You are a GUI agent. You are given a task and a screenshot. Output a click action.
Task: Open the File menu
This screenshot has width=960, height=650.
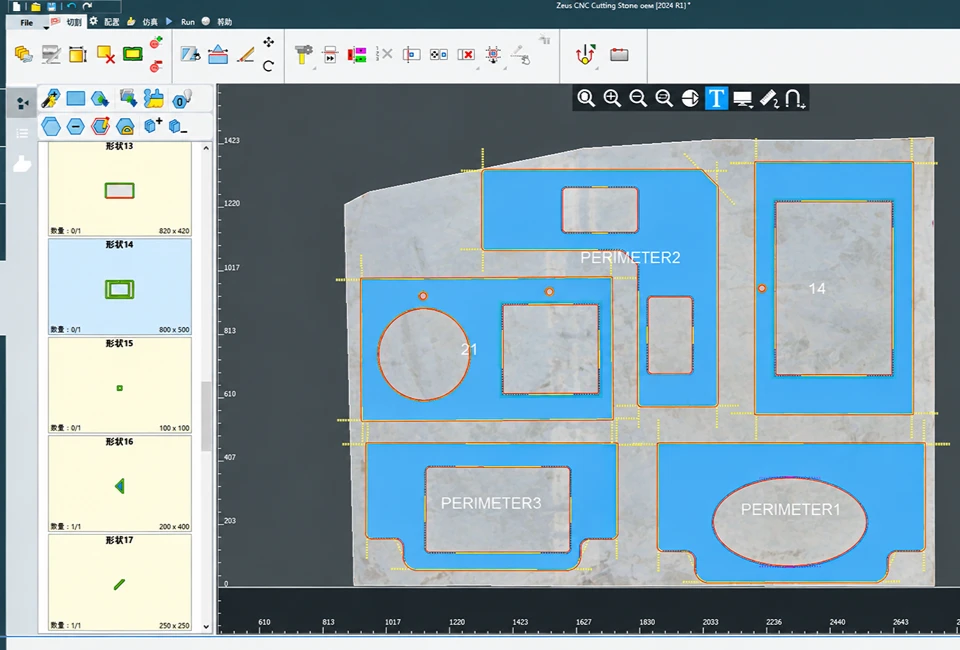[27, 22]
